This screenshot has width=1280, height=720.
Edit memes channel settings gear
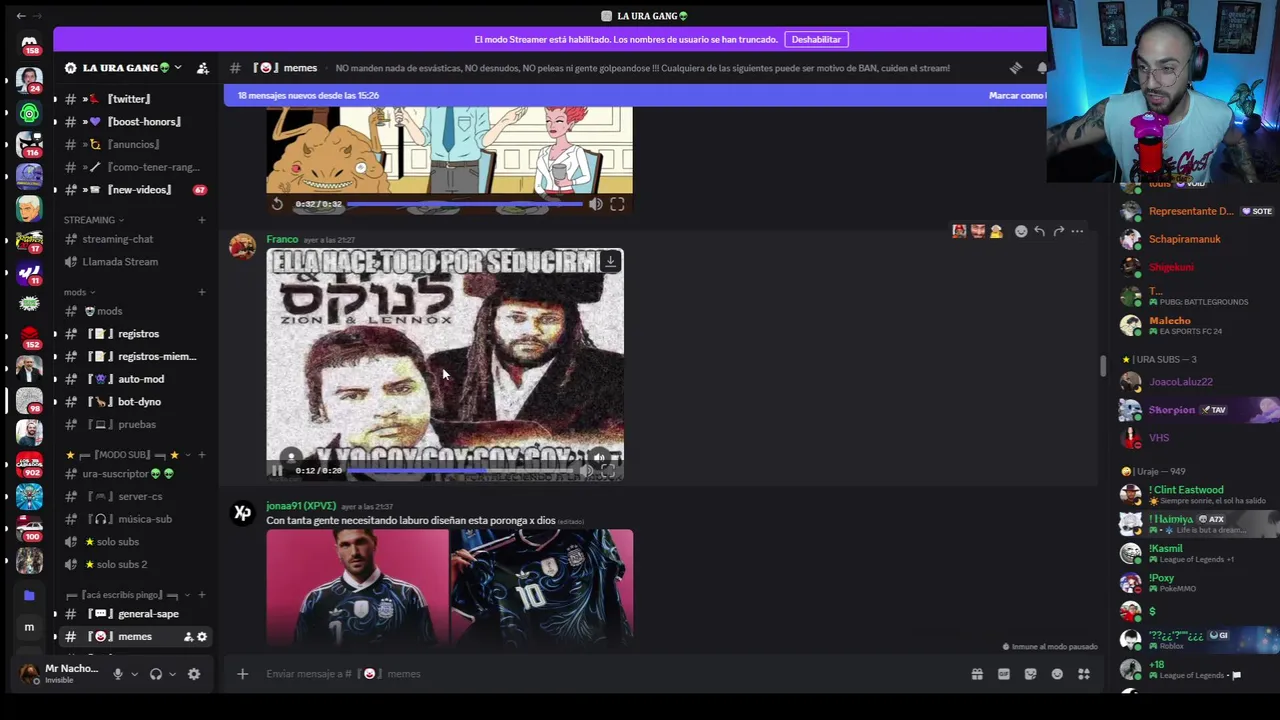[202, 637]
